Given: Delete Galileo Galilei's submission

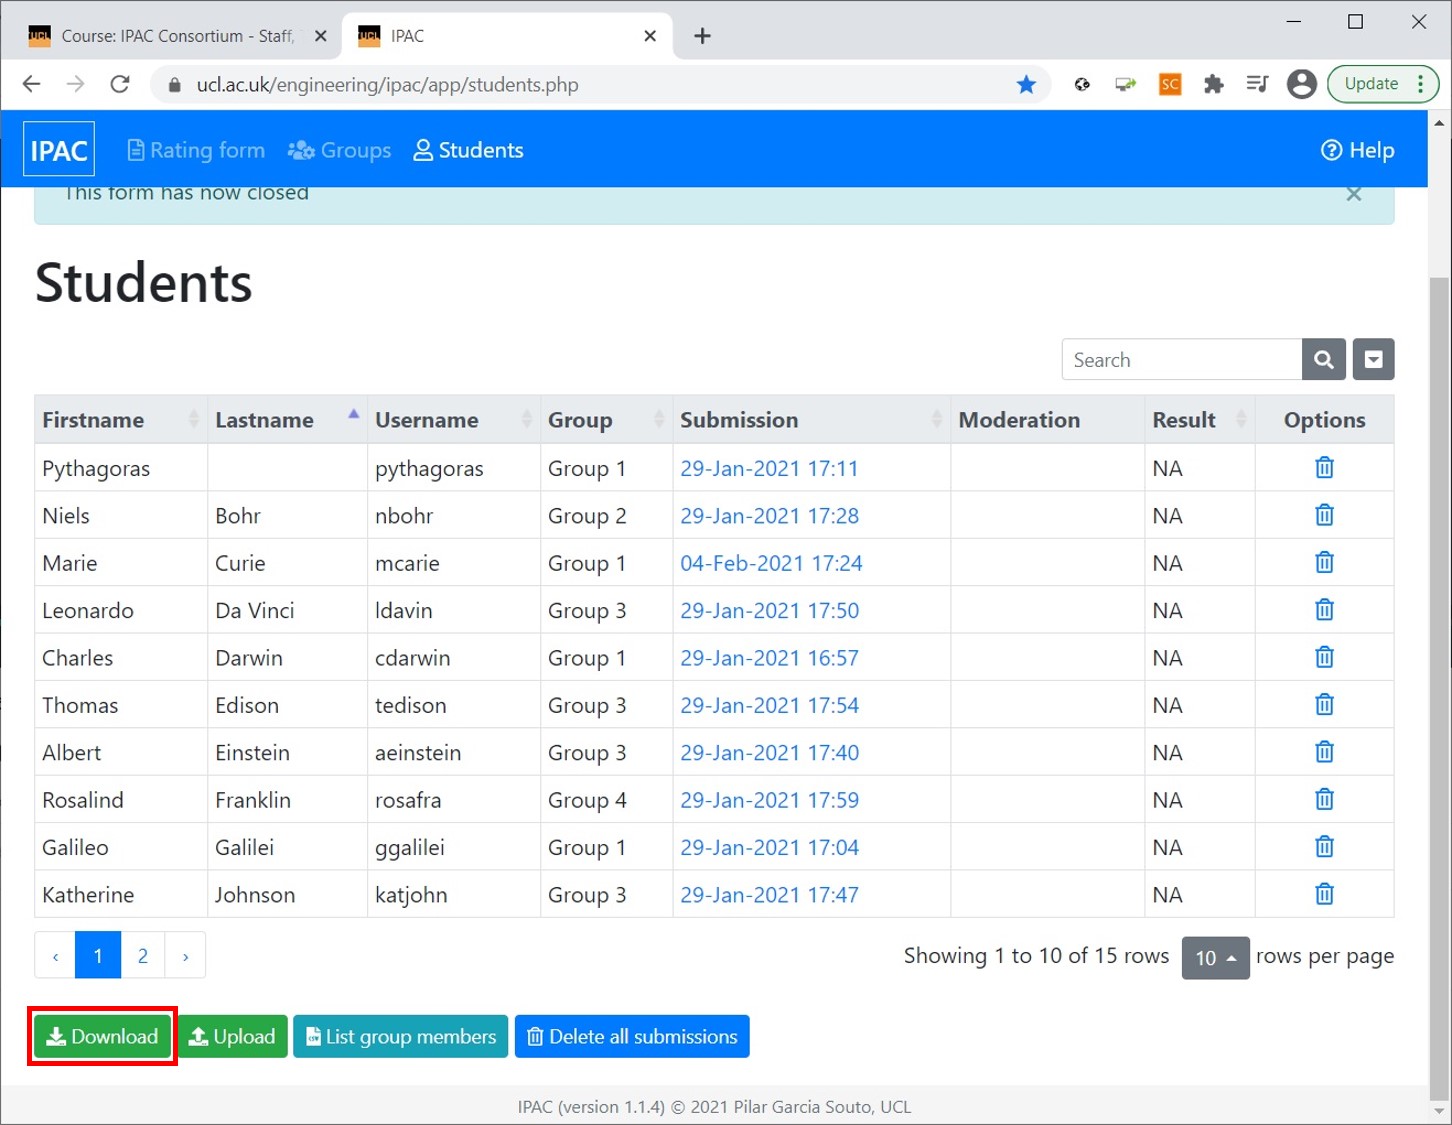Looking at the screenshot, I should [1324, 847].
